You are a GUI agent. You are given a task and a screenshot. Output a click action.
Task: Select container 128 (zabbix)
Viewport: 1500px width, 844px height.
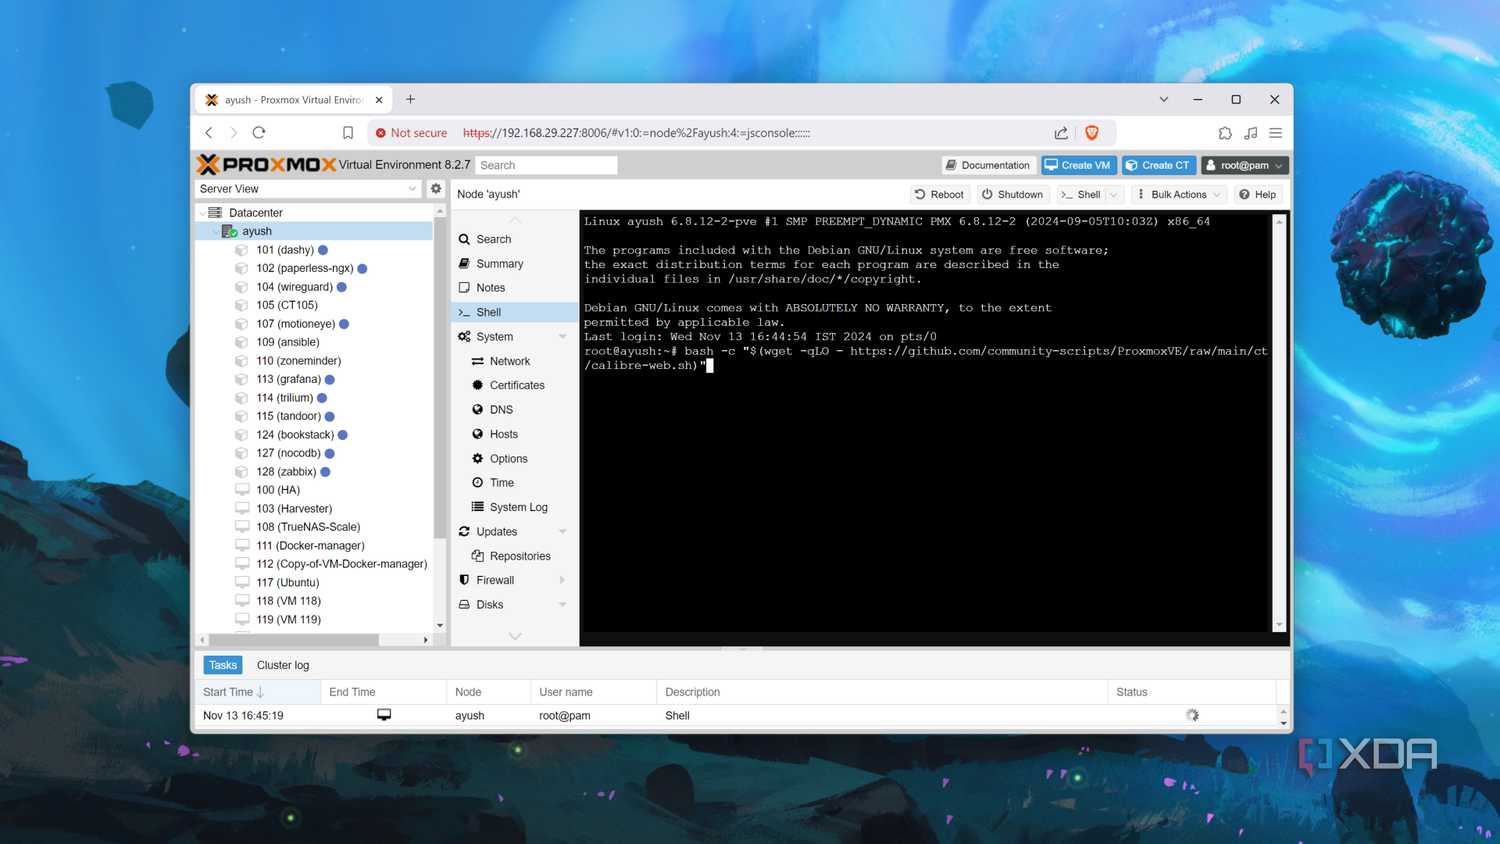286,472
